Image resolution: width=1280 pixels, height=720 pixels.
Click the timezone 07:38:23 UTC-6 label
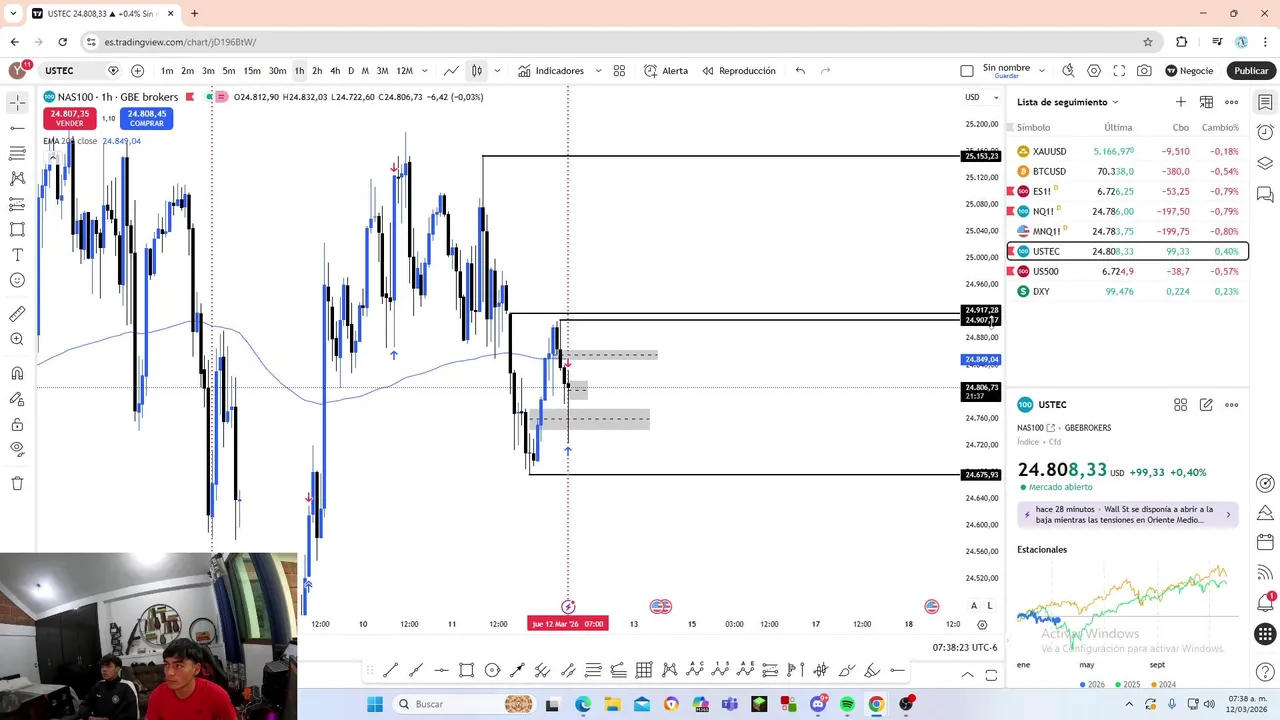click(x=964, y=648)
